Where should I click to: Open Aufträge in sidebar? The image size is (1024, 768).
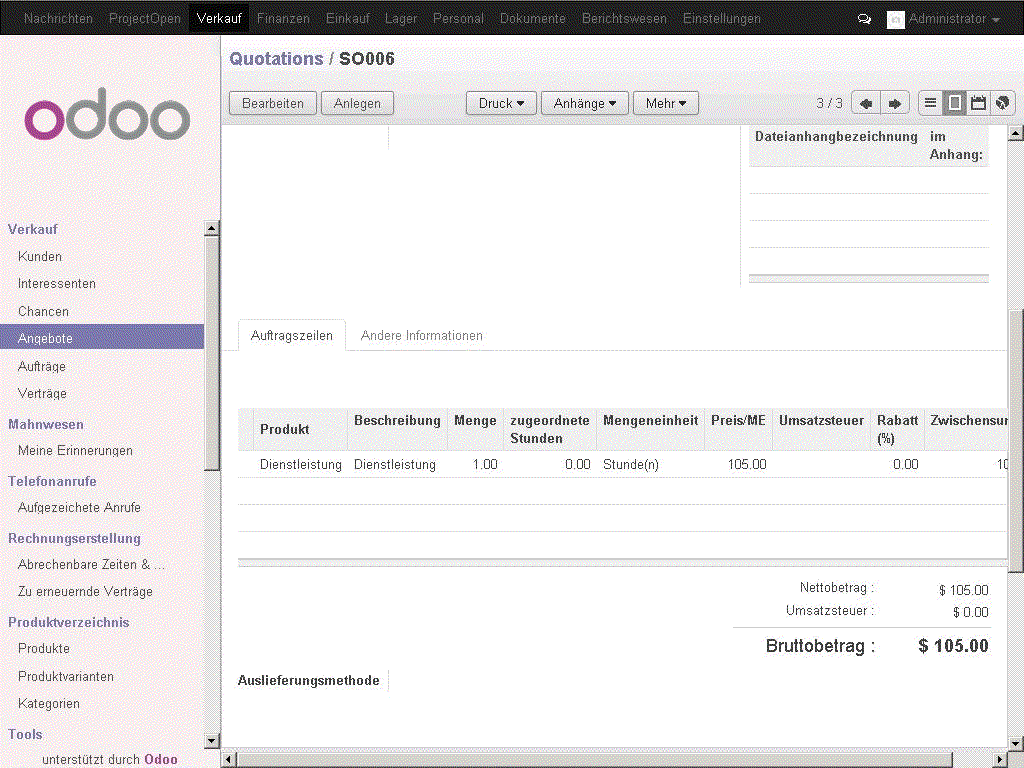coord(42,366)
